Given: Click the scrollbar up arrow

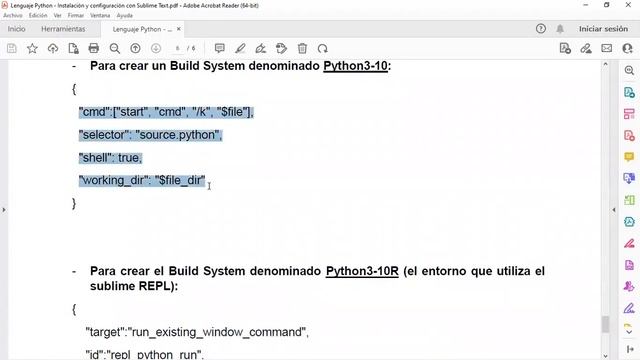Looking at the screenshot, I should pyautogui.click(x=605, y=64).
